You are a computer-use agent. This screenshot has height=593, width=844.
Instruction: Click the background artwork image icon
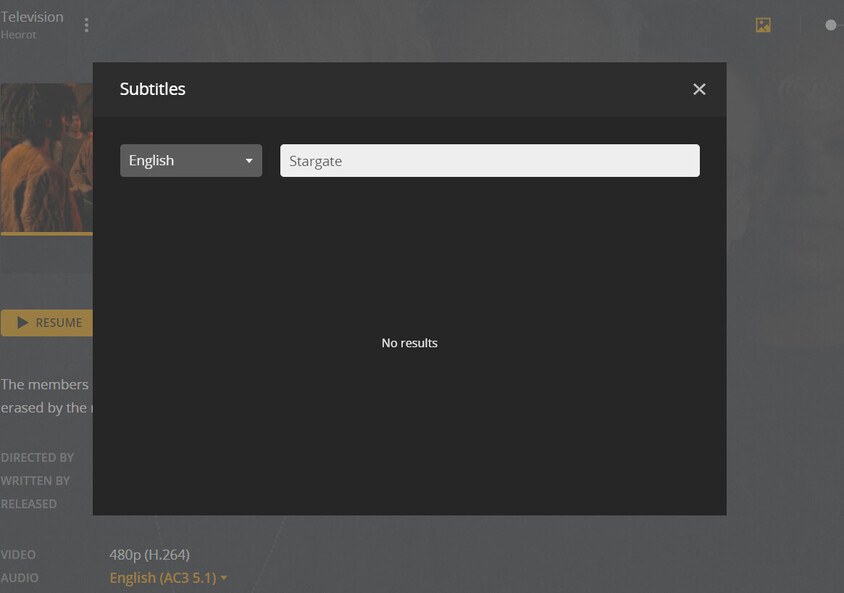763,25
